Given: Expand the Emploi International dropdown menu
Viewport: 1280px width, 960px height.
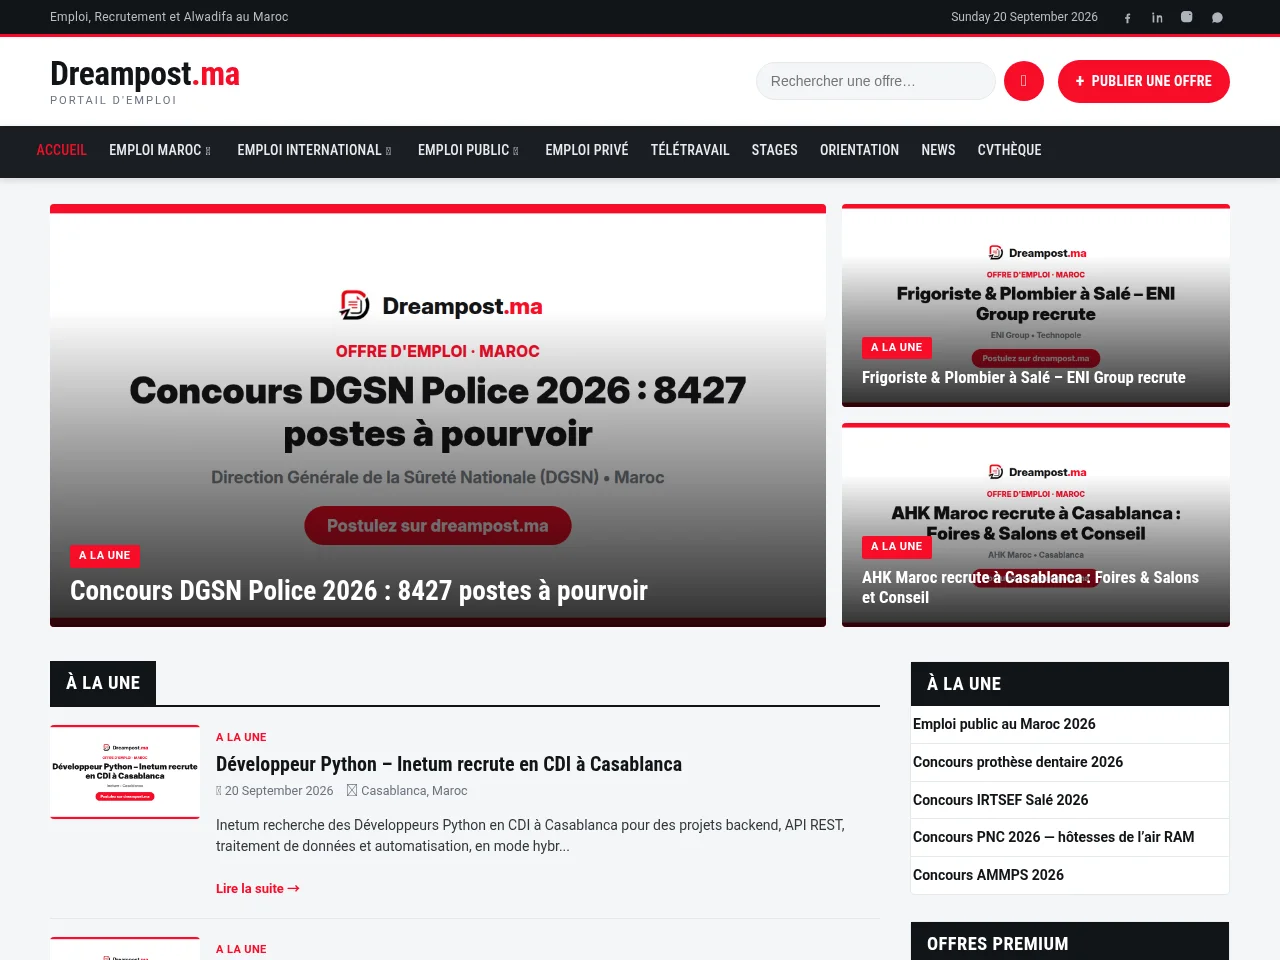Looking at the screenshot, I should coord(314,150).
